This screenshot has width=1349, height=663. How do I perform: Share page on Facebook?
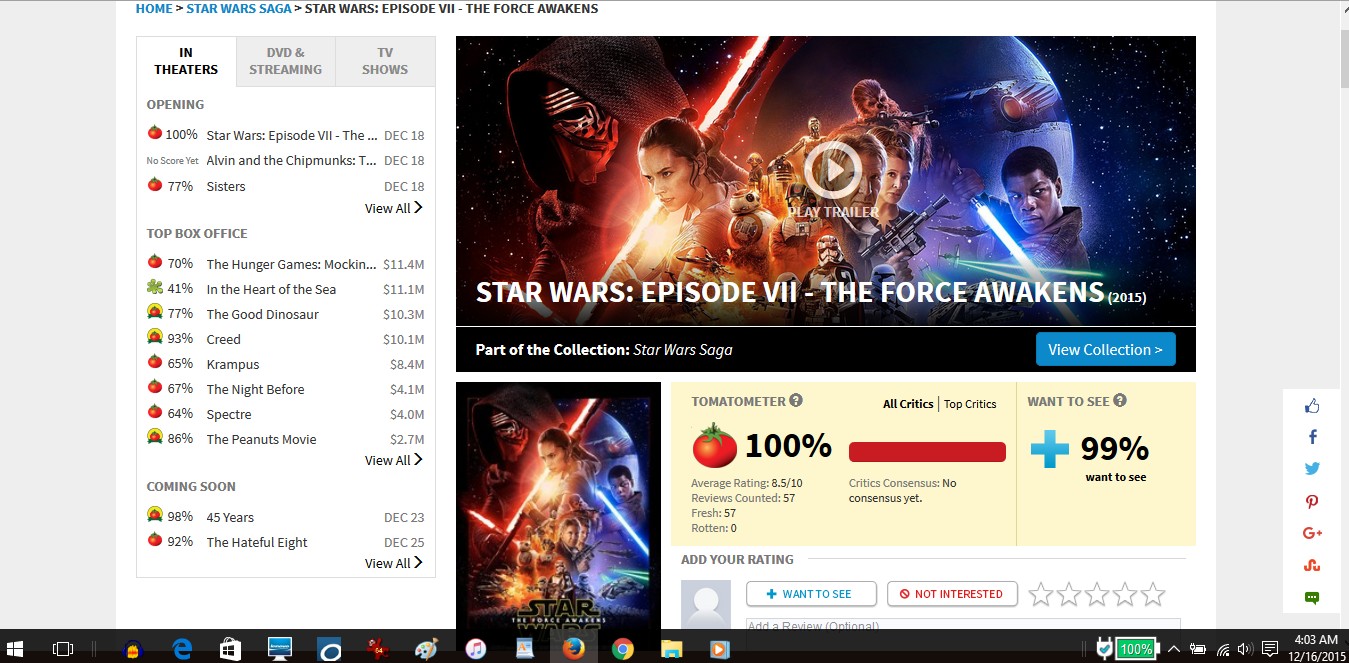(x=1313, y=437)
